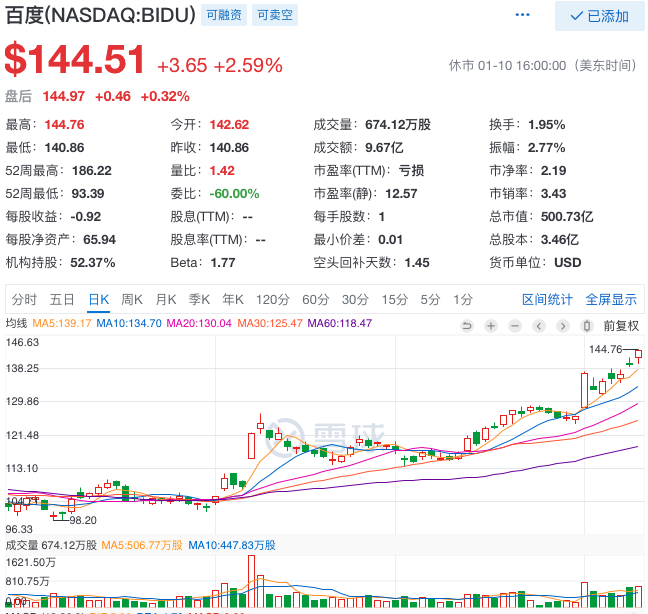Click the 每股净资产 value 65.94
Image resolution: width=648 pixels, height=614 pixels.
[x=100, y=239]
